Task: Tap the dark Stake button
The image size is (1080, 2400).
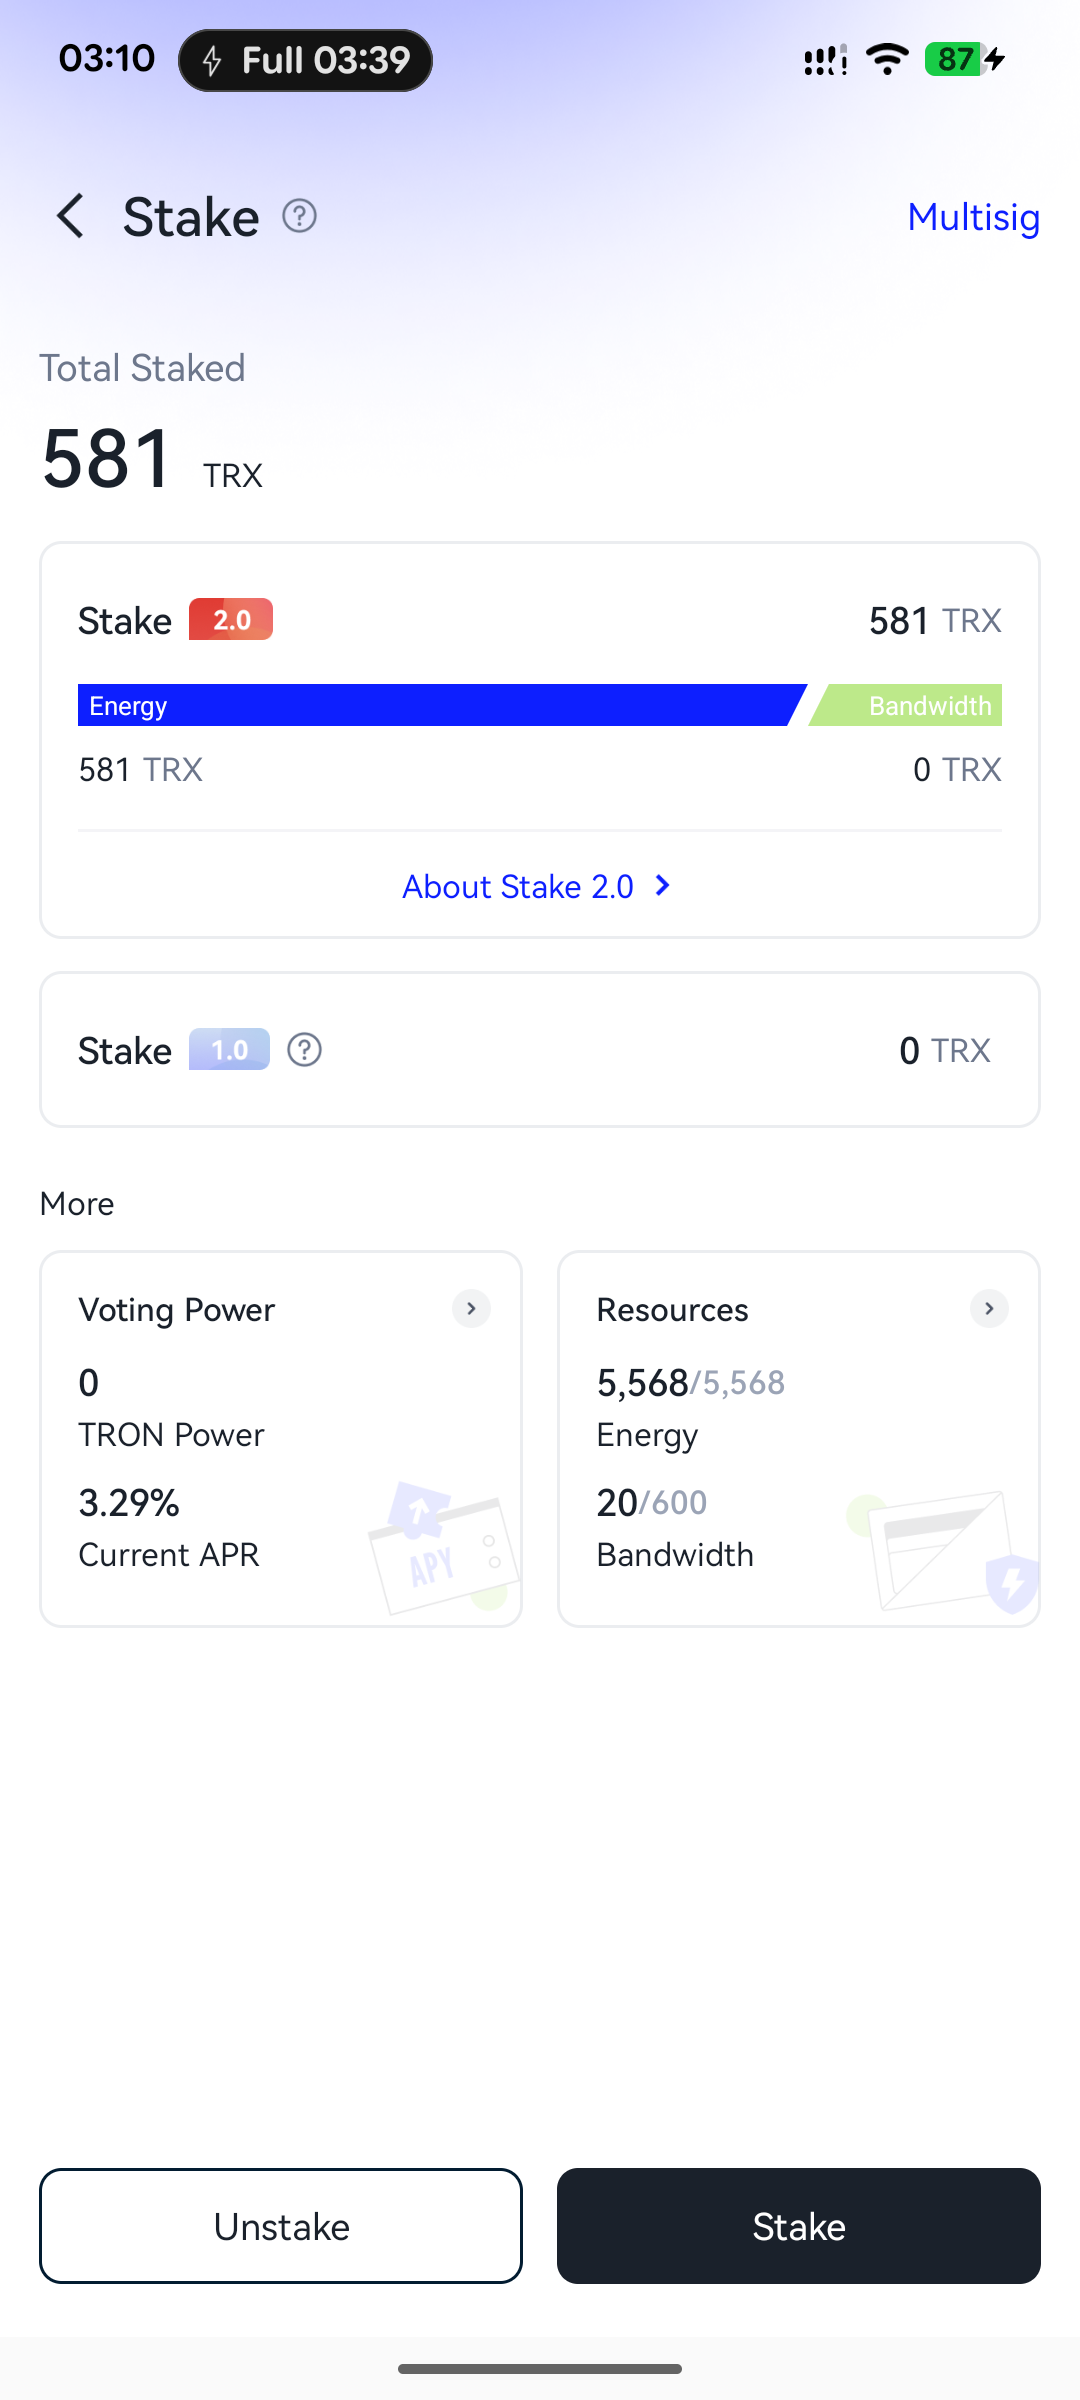Action: (799, 2226)
